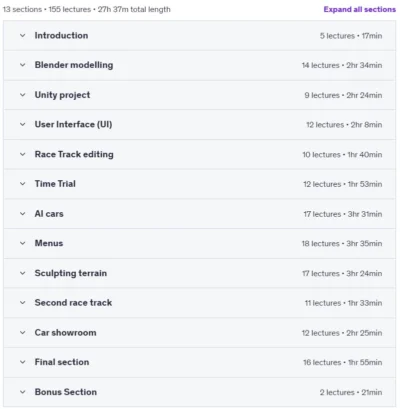The width and height of the screenshot is (400, 409).
Task: Click the Expand all sections link
Action: [x=359, y=9]
